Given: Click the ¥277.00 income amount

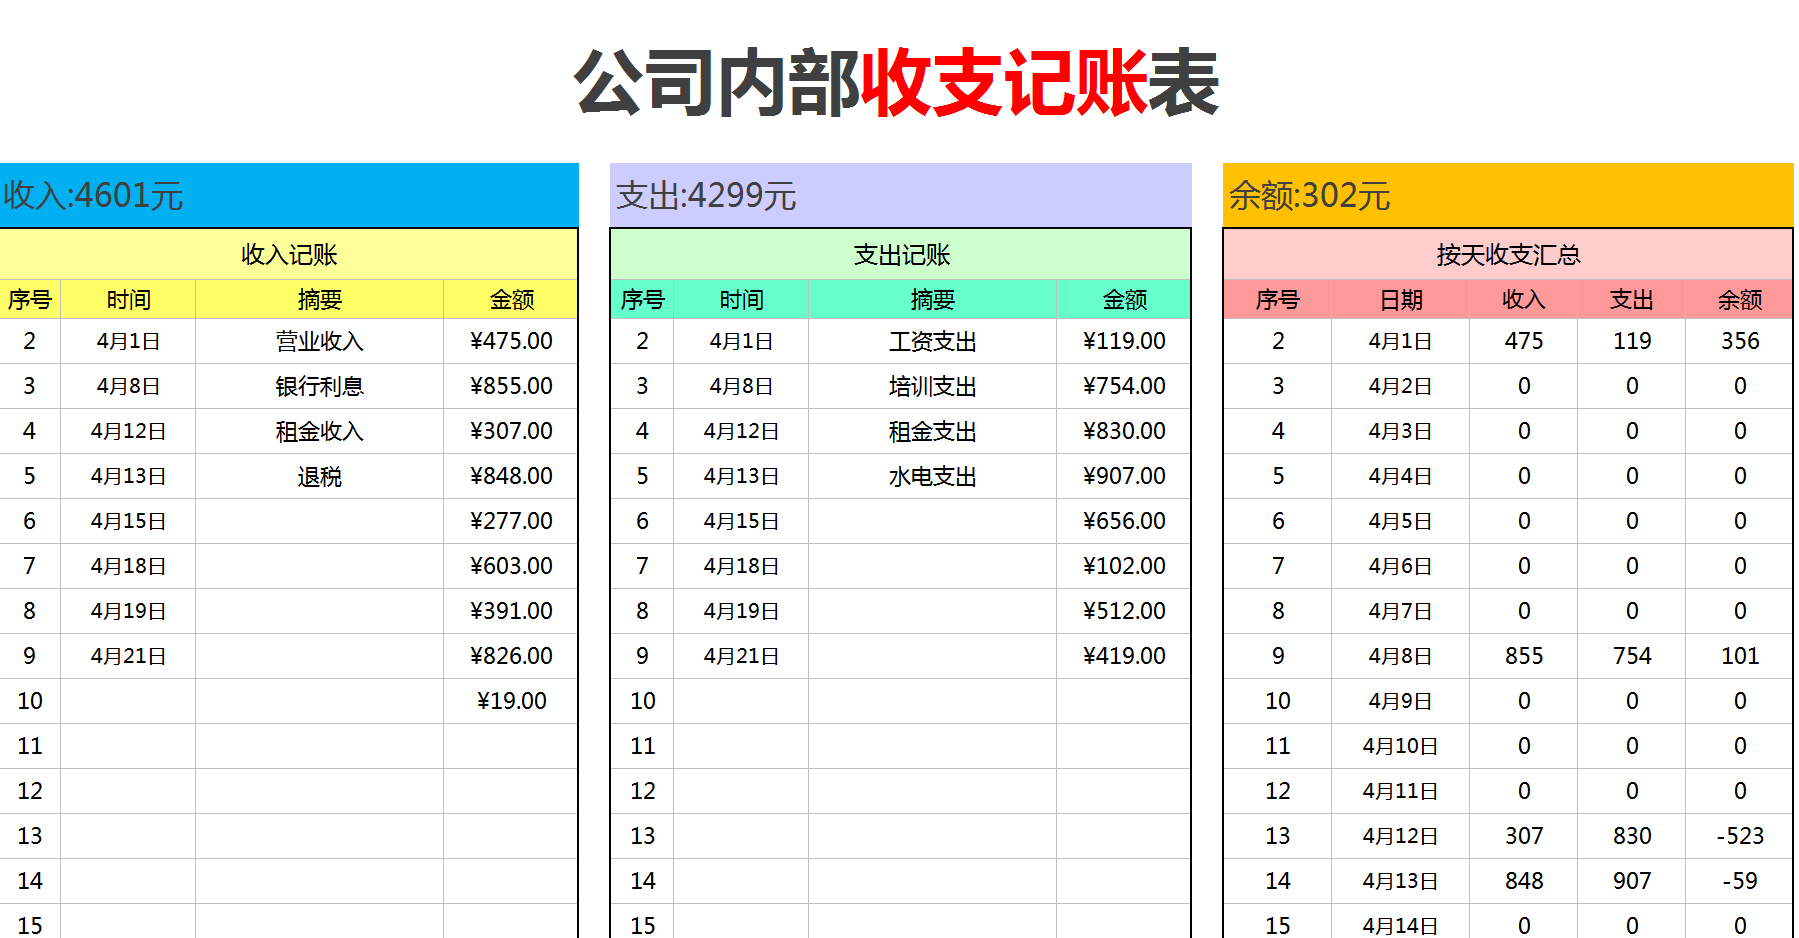Looking at the screenshot, I should pos(511,521).
